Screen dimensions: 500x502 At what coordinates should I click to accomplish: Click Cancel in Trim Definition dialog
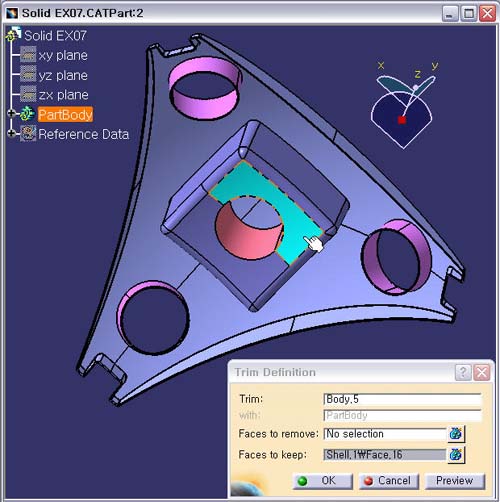pos(388,481)
